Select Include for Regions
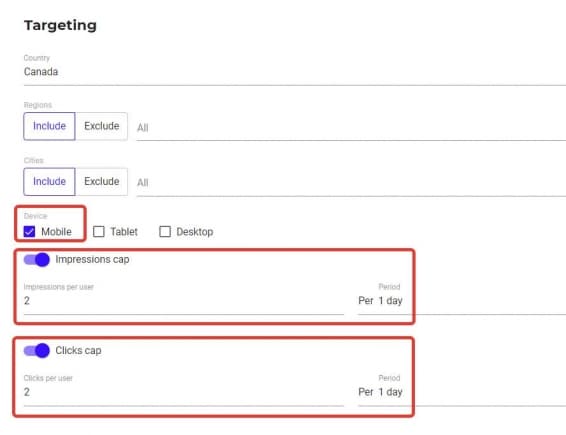566x435 pixels. [x=49, y=126]
